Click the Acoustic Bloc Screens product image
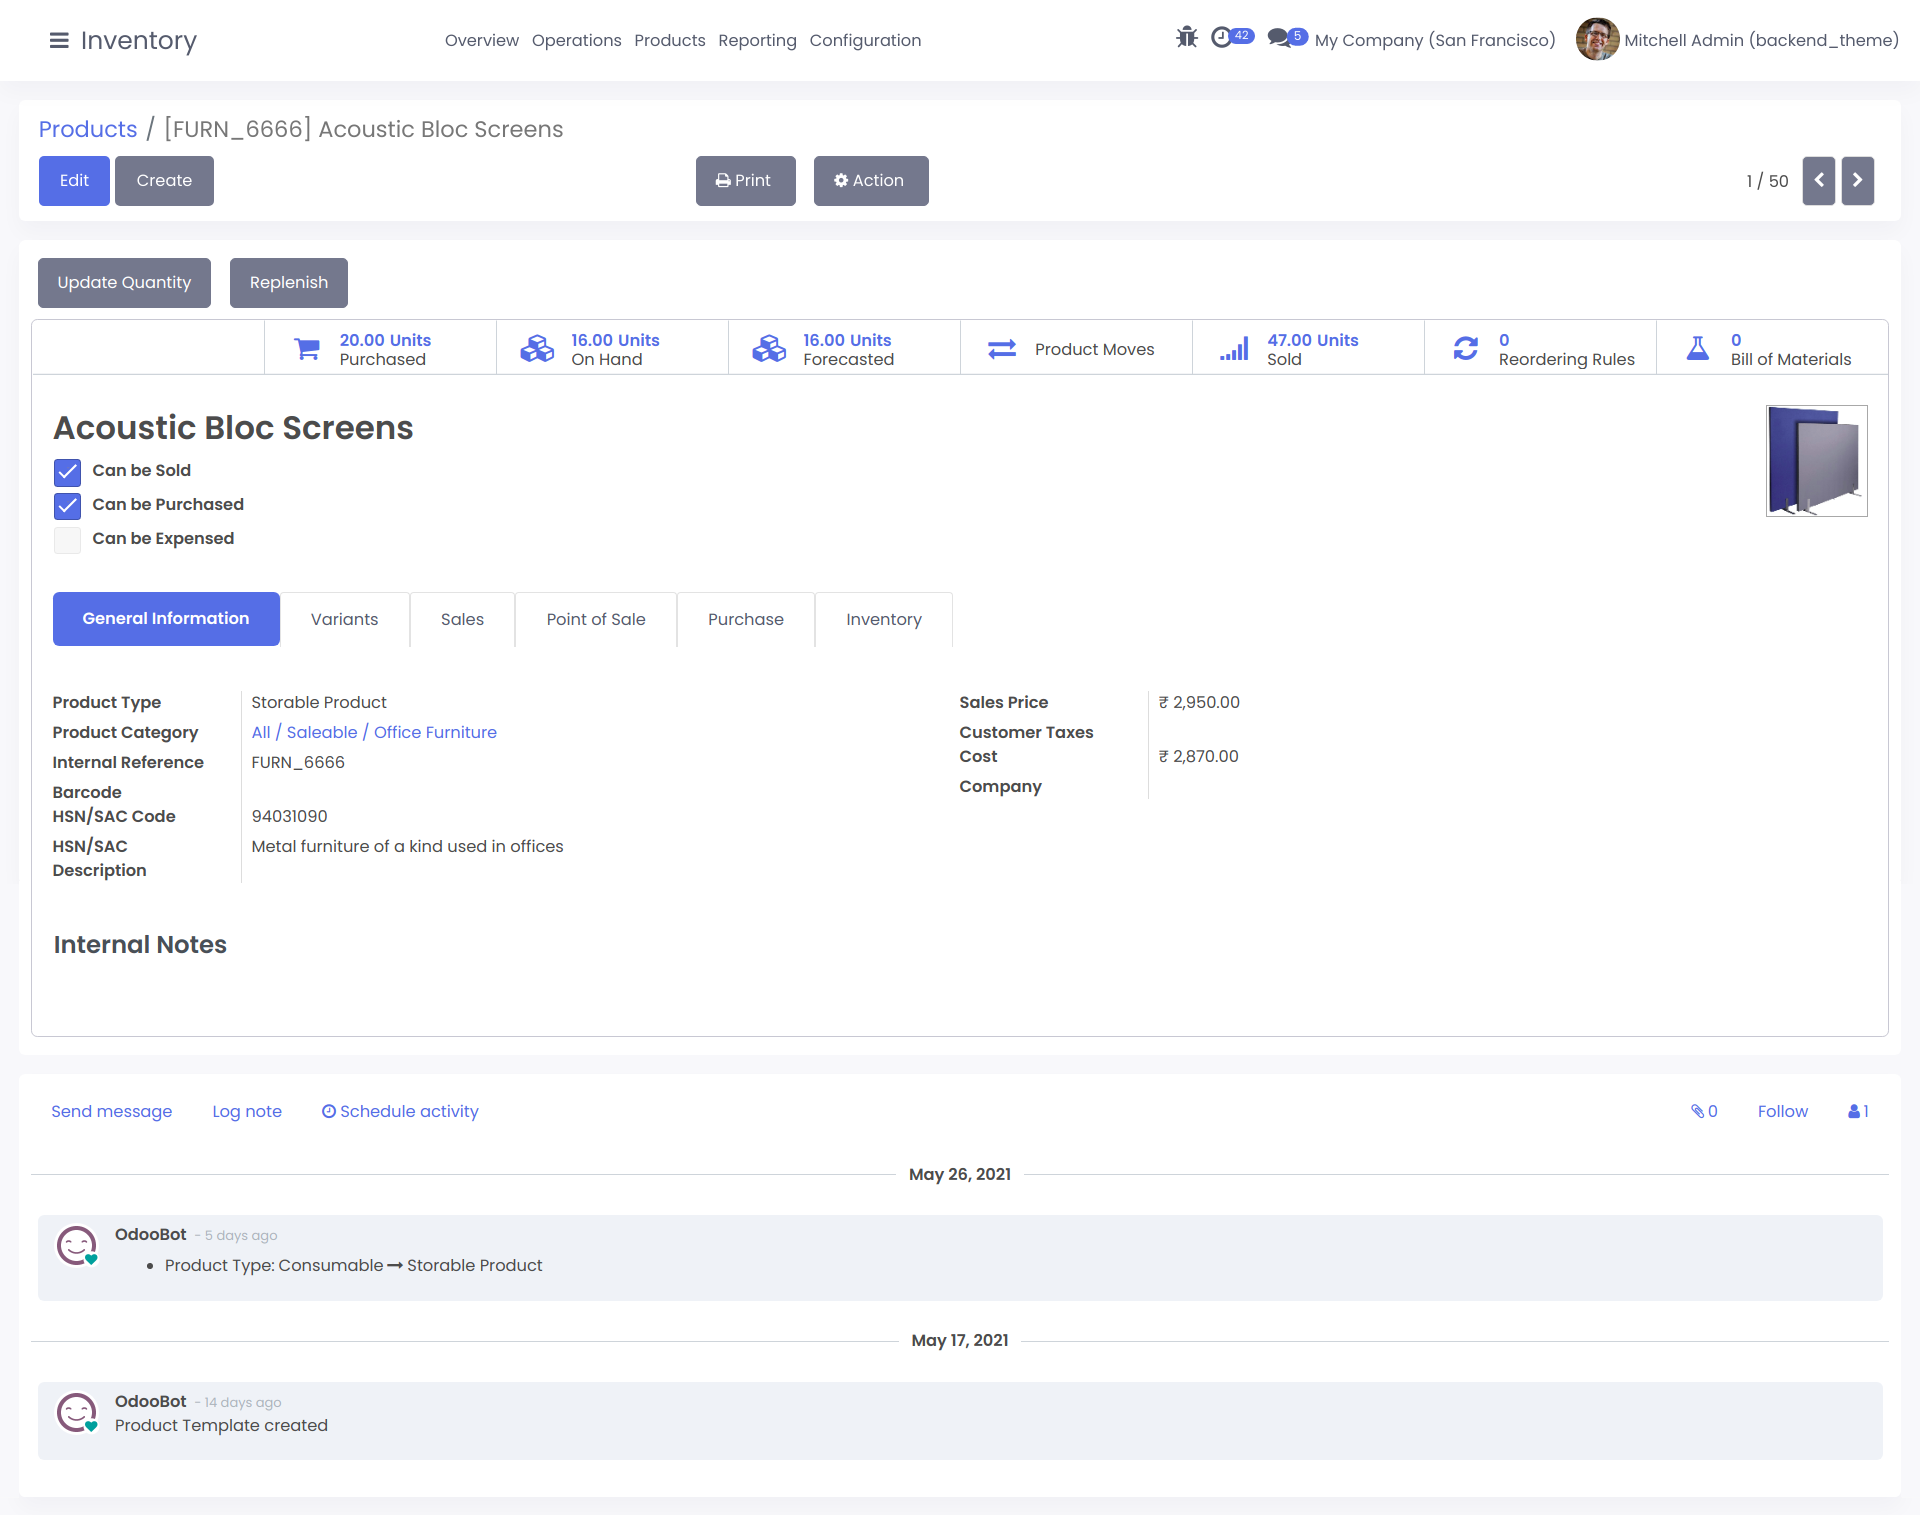1920x1515 pixels. pos(1816,461)
